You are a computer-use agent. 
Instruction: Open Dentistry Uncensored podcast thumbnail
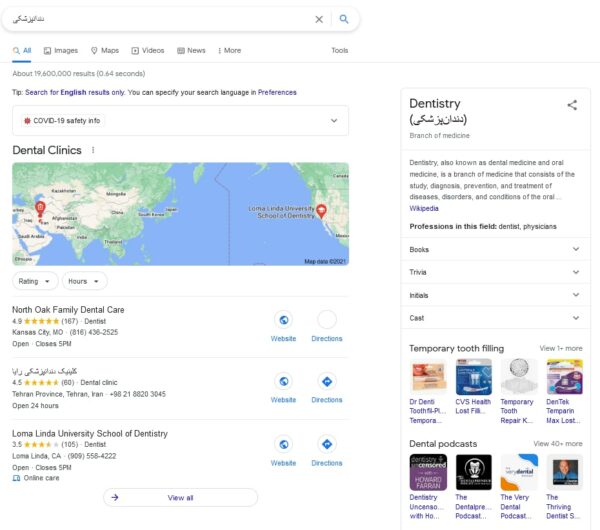point(428,472)
